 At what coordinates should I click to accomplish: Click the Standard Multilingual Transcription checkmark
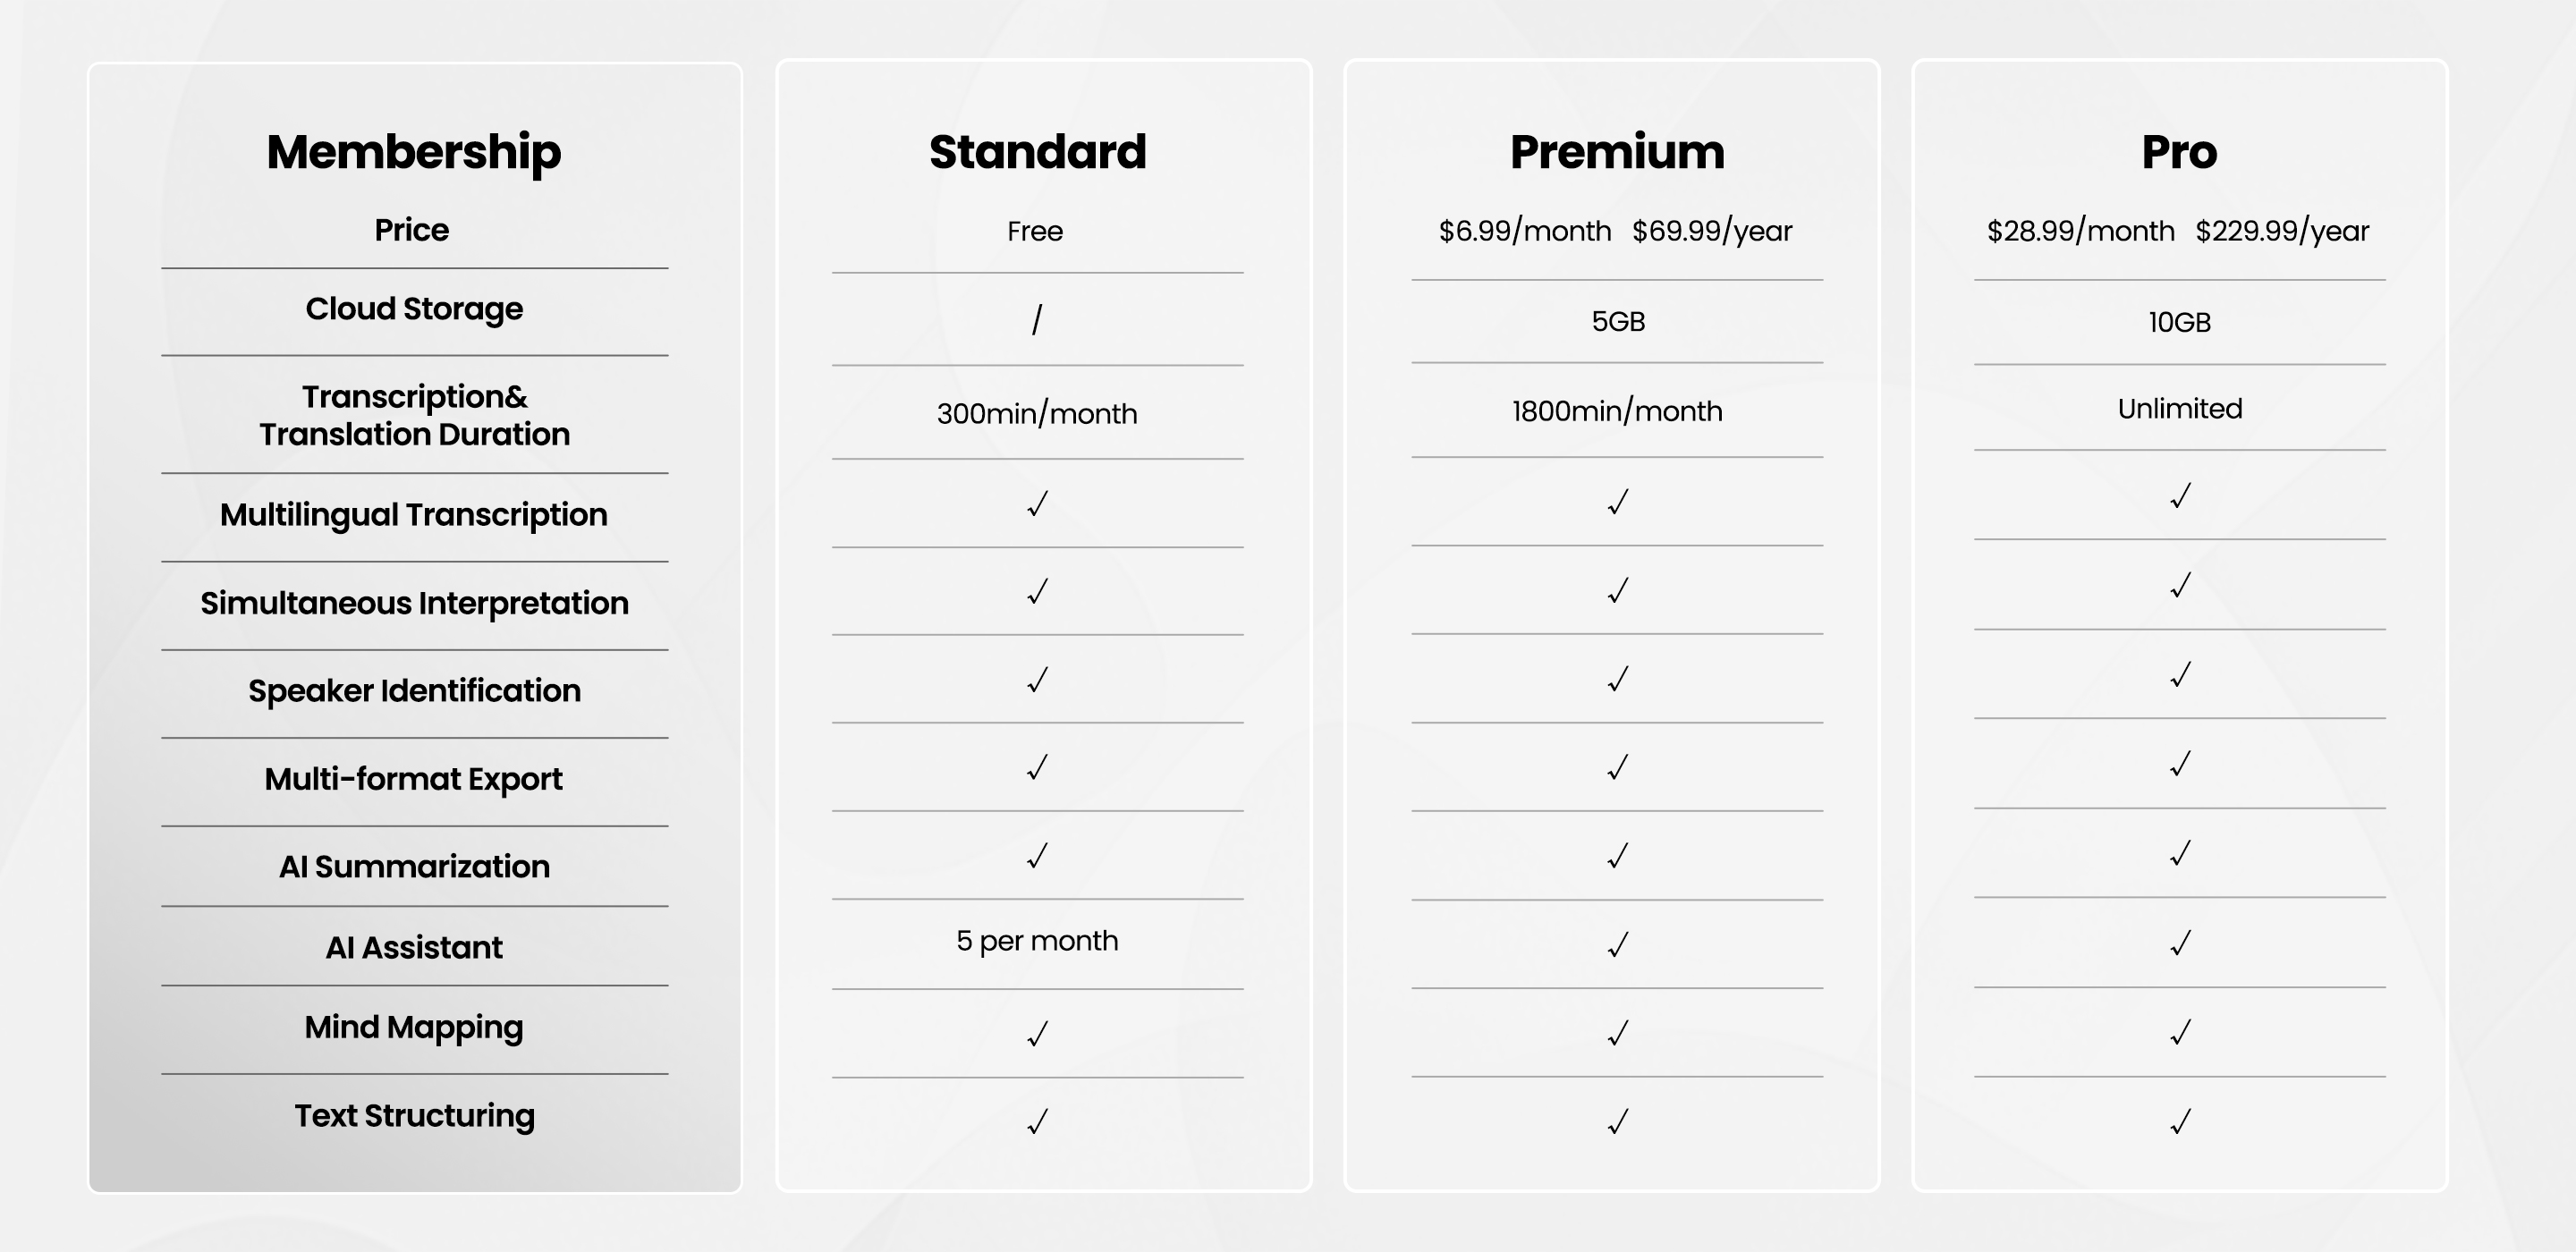1038,503
